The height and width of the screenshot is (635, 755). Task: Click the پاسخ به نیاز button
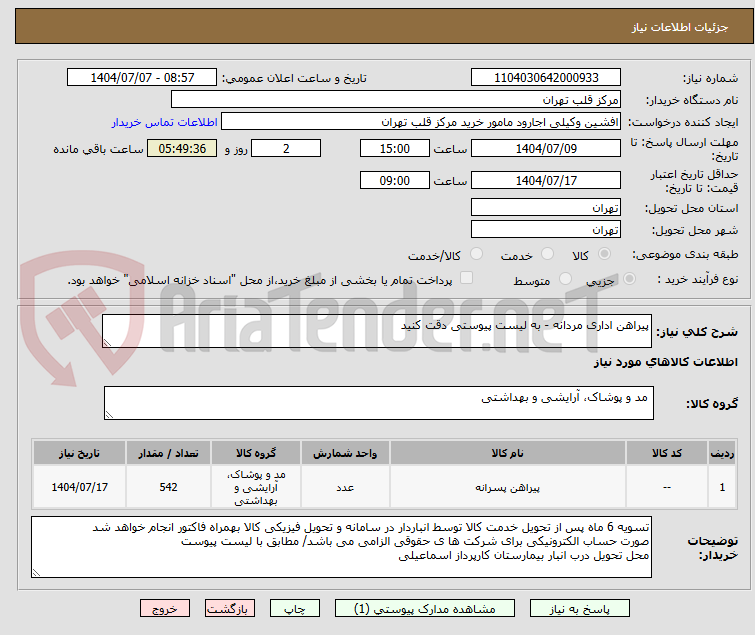580,609
